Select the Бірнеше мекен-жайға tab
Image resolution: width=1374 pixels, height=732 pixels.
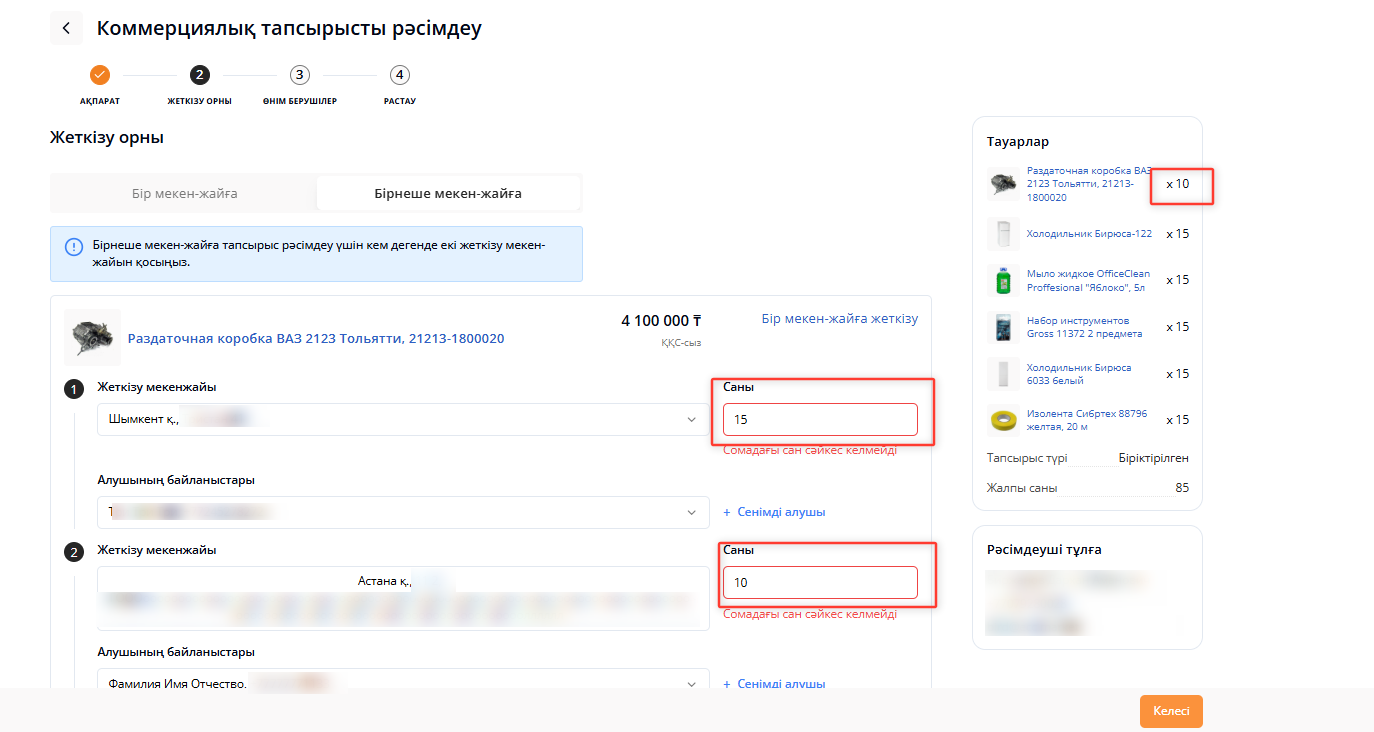[x=448, y=193]
